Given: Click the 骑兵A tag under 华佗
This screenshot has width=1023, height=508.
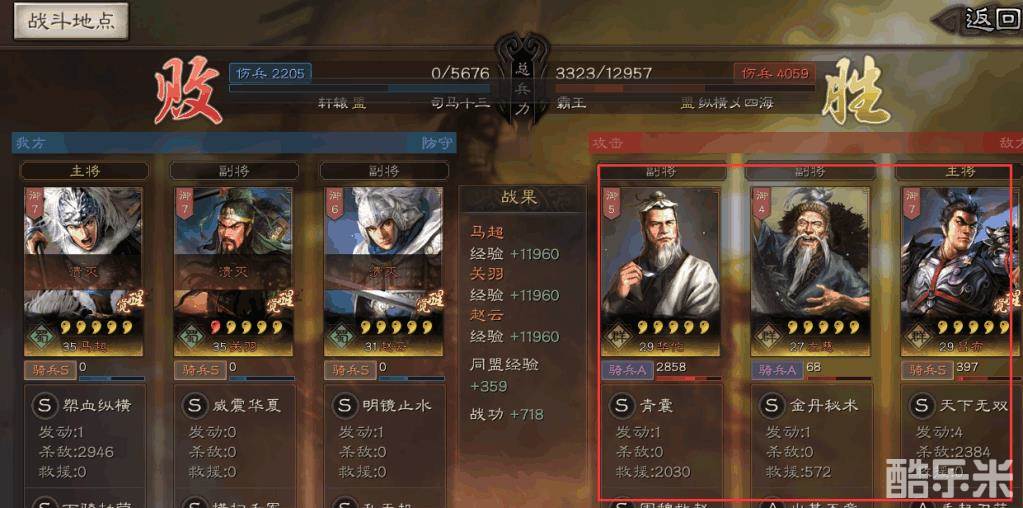Looking at the screenshot, I should coord(627,370).
